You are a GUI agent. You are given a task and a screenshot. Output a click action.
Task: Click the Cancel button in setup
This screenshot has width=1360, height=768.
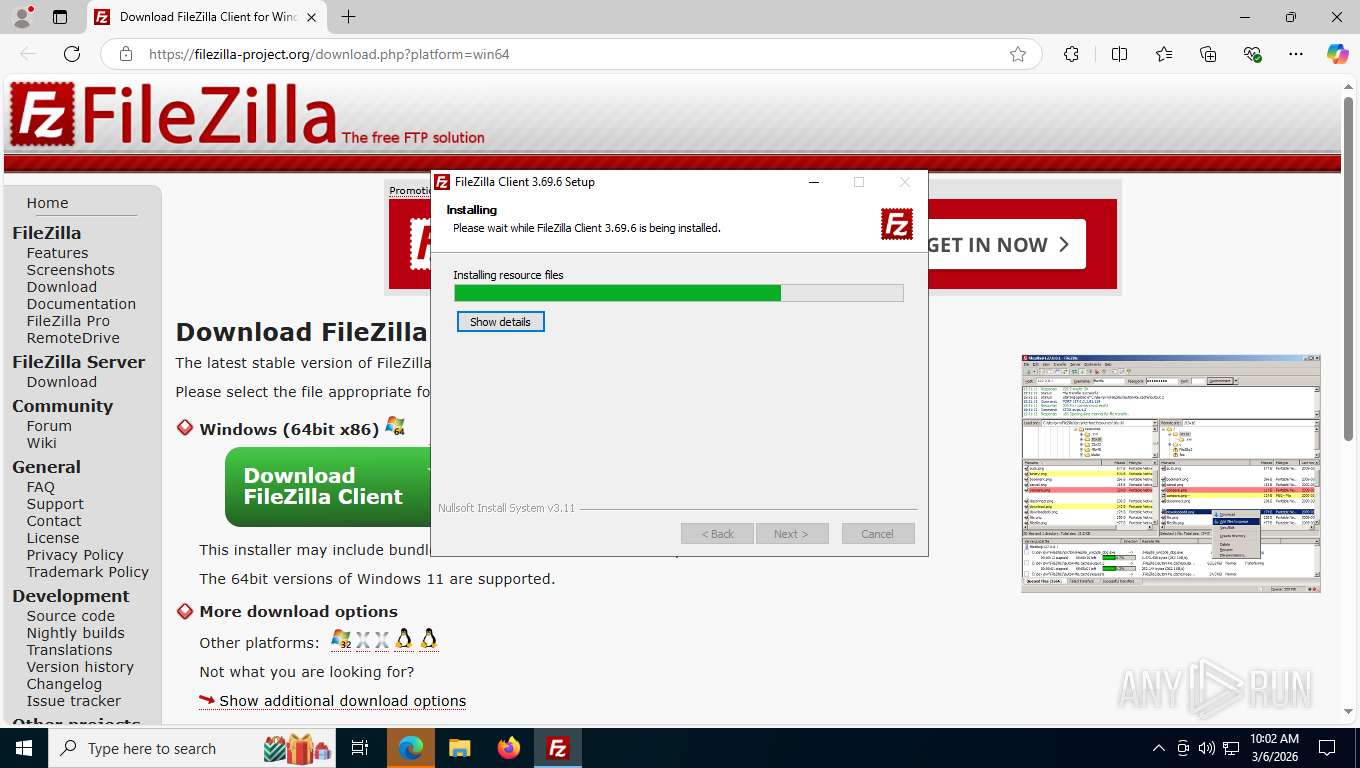(877, 534)
